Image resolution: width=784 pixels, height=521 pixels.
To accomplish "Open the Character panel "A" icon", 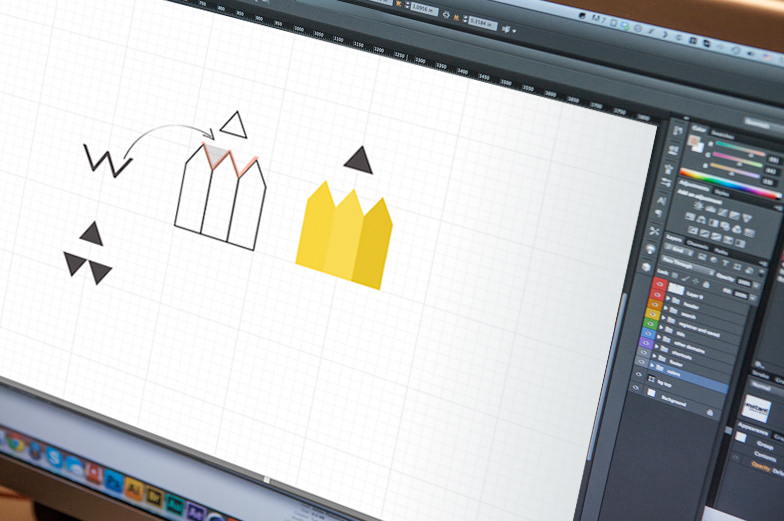I will click(x=662, y=200).
